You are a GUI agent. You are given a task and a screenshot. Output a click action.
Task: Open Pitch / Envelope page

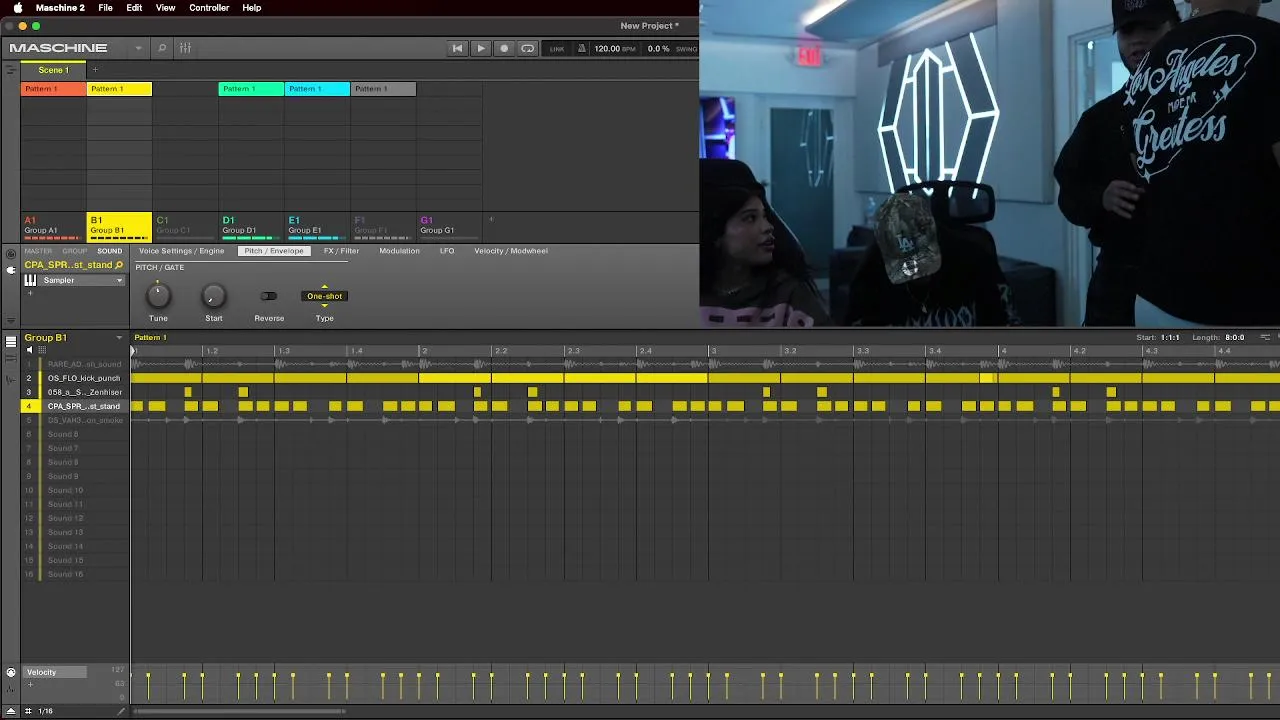tap(274, 251)
